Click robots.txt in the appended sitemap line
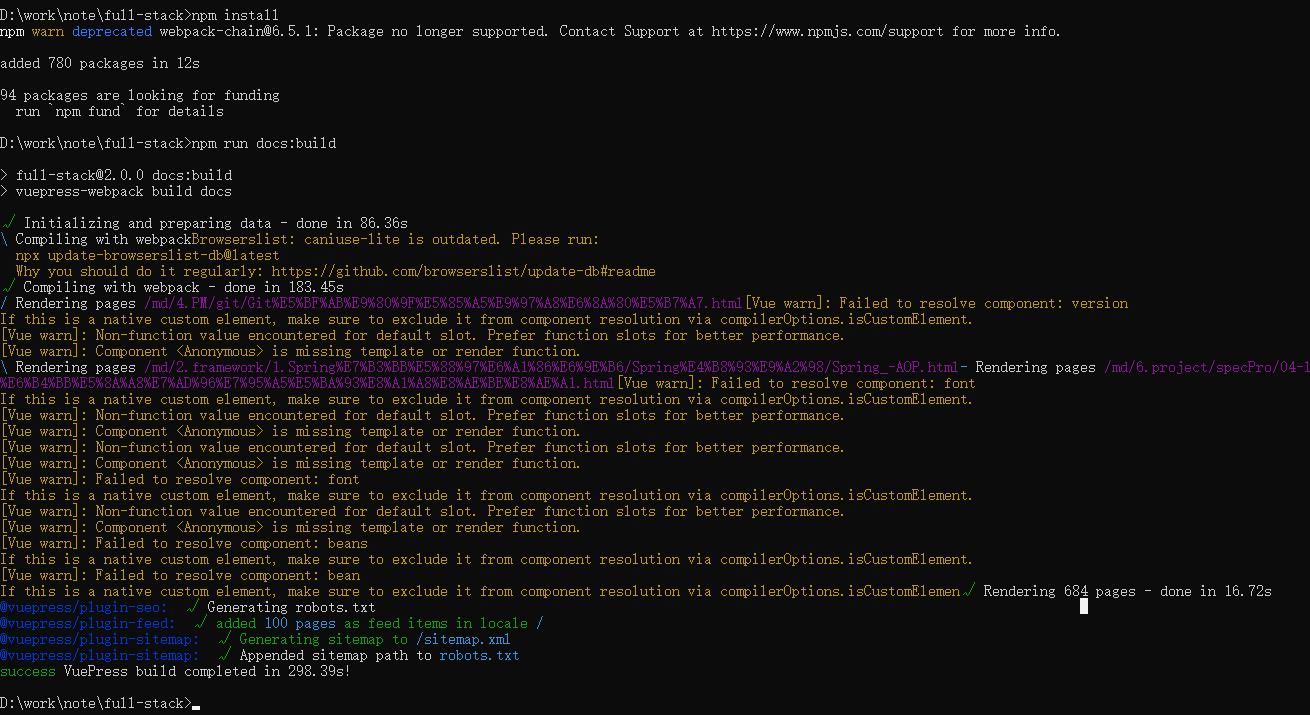The image size is (1310, 715). 479,655
